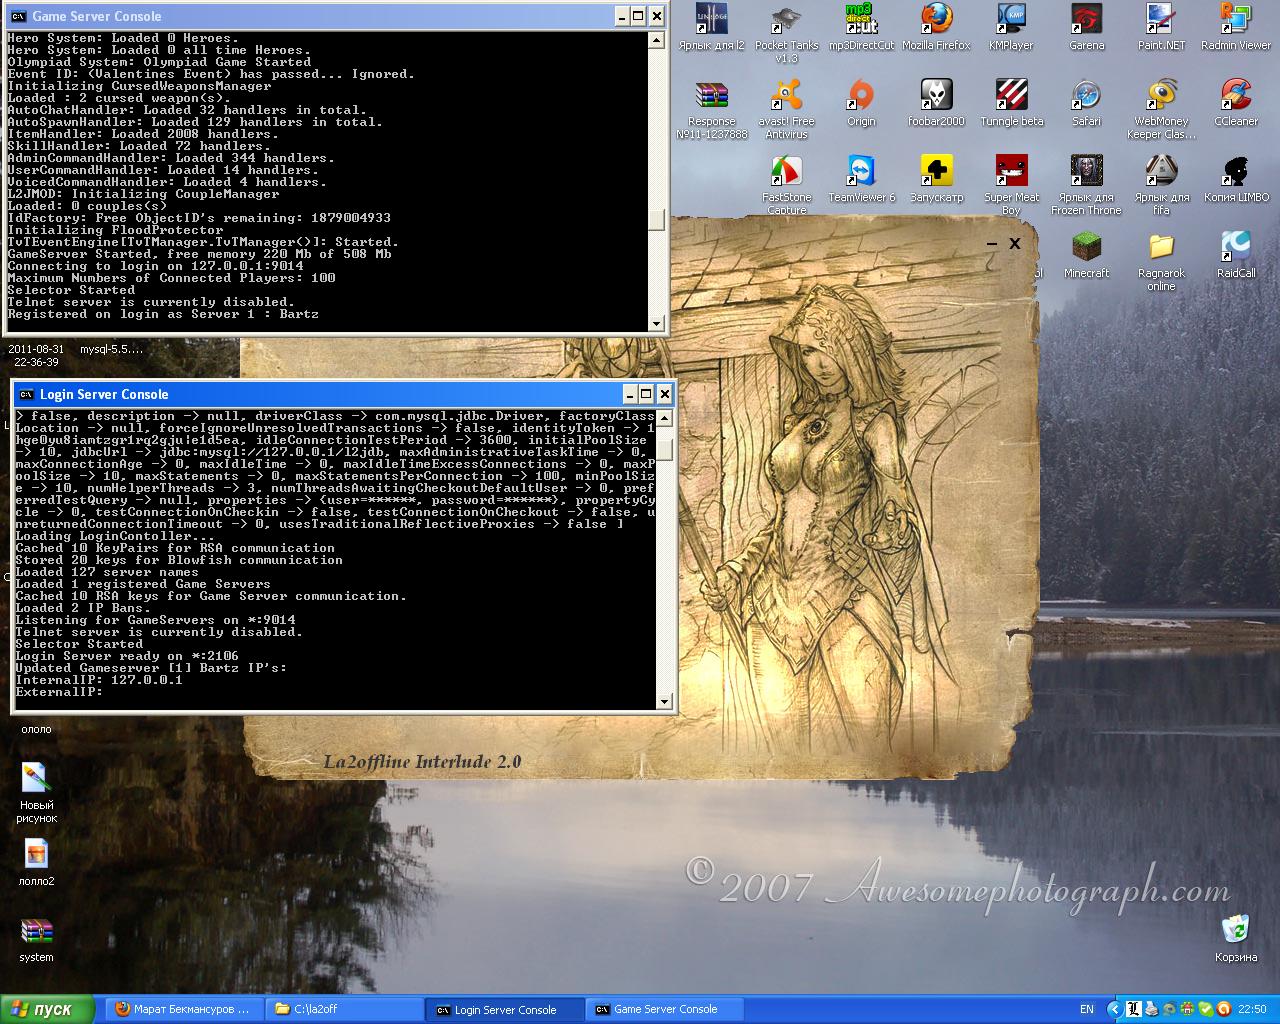This screenshot has width=1280, height=1024.
Task: Select the mysql-5.5 desktop item label
Action: point(111,349)
